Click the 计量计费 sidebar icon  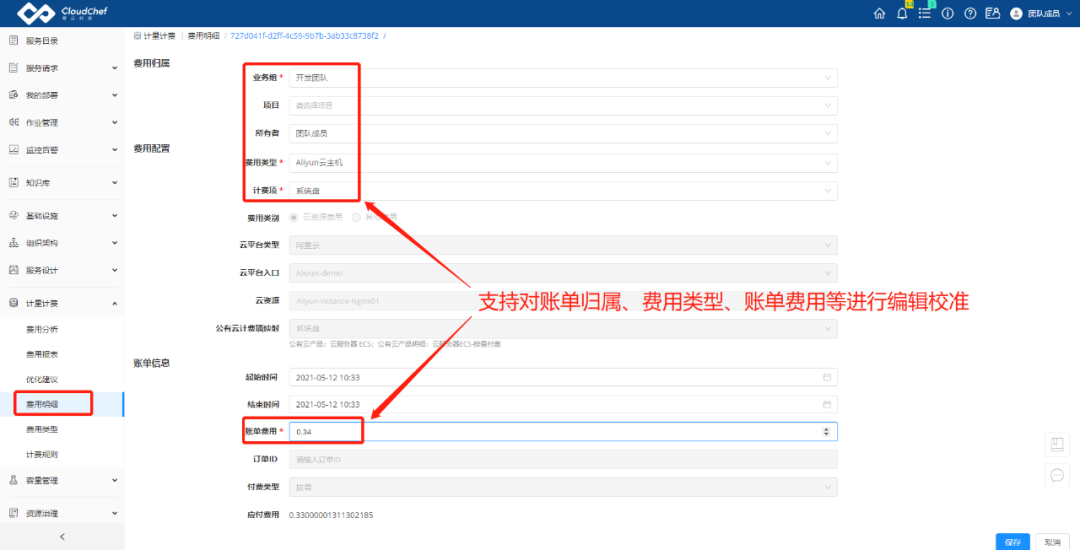coord(13,303)
